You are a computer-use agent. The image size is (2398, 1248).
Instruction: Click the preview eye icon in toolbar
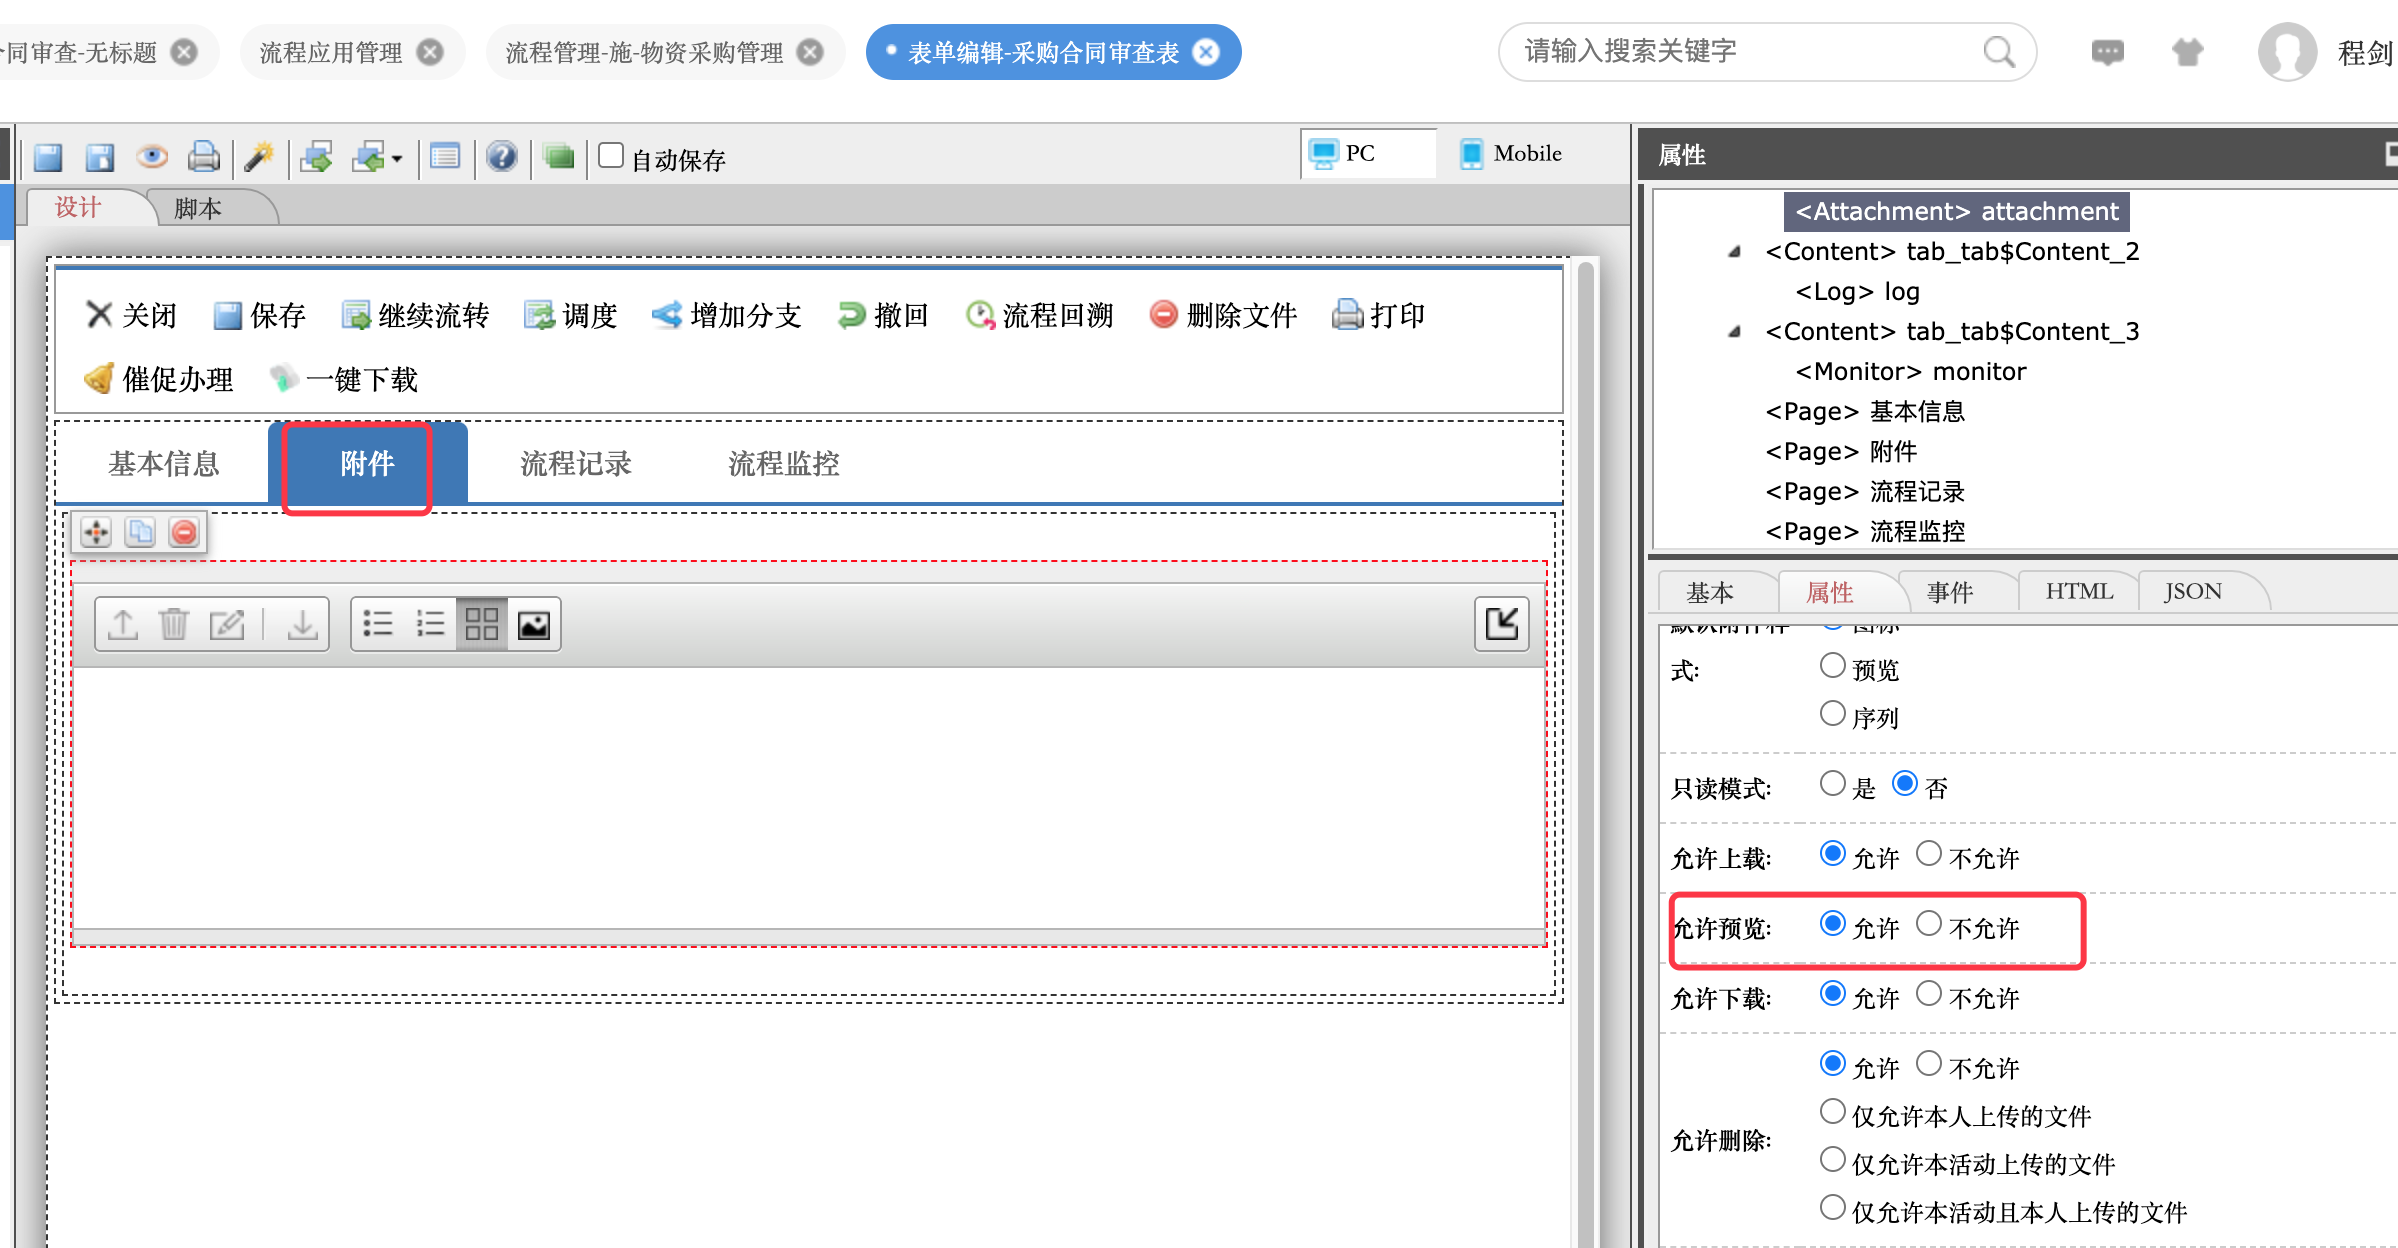click(x=152, y=156)
